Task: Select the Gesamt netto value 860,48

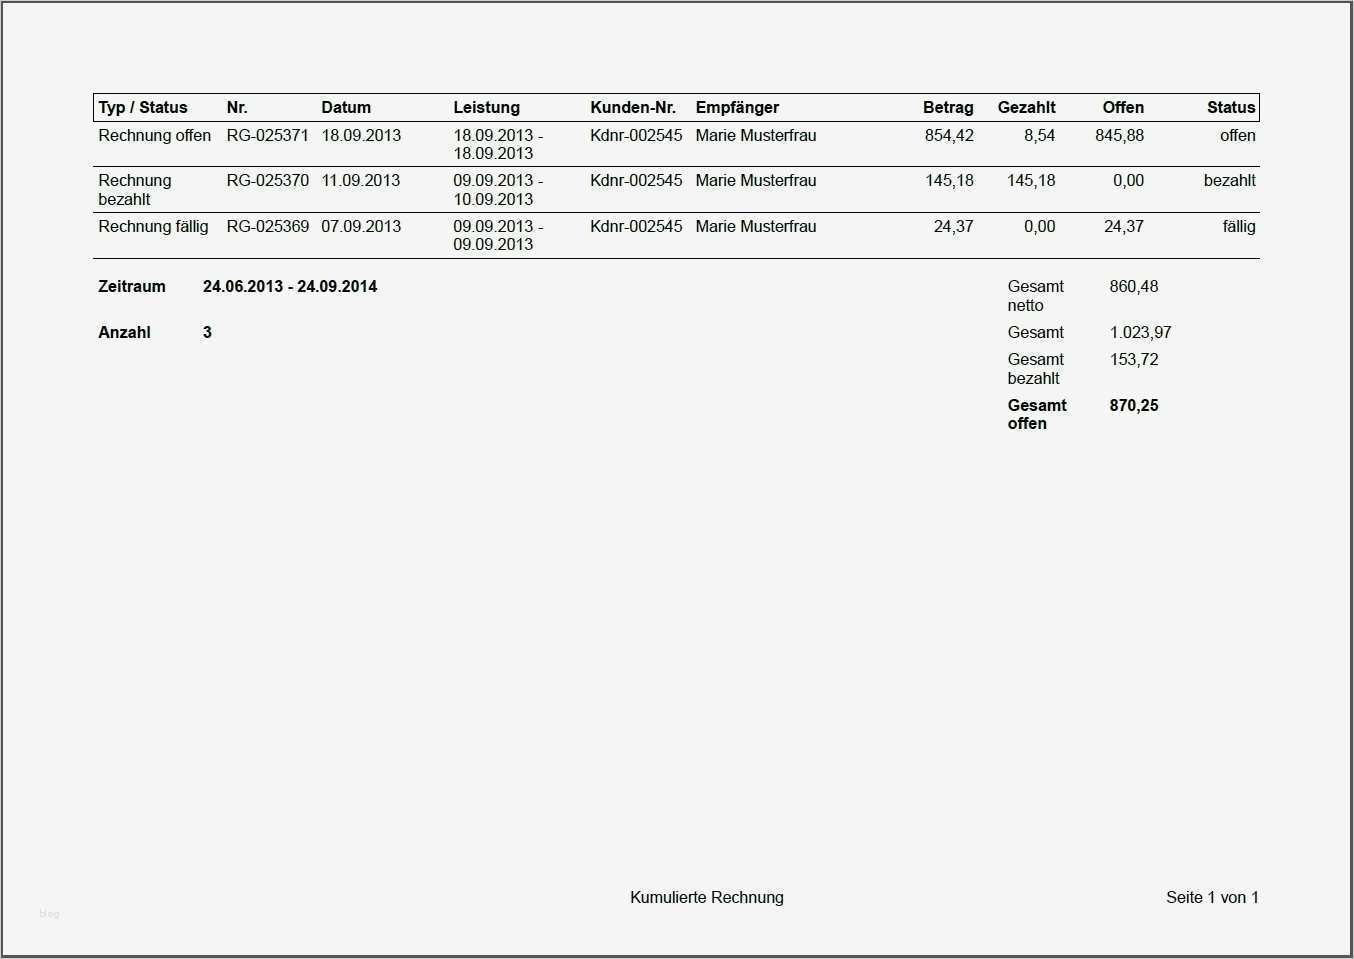Action: click(1134, 287)
